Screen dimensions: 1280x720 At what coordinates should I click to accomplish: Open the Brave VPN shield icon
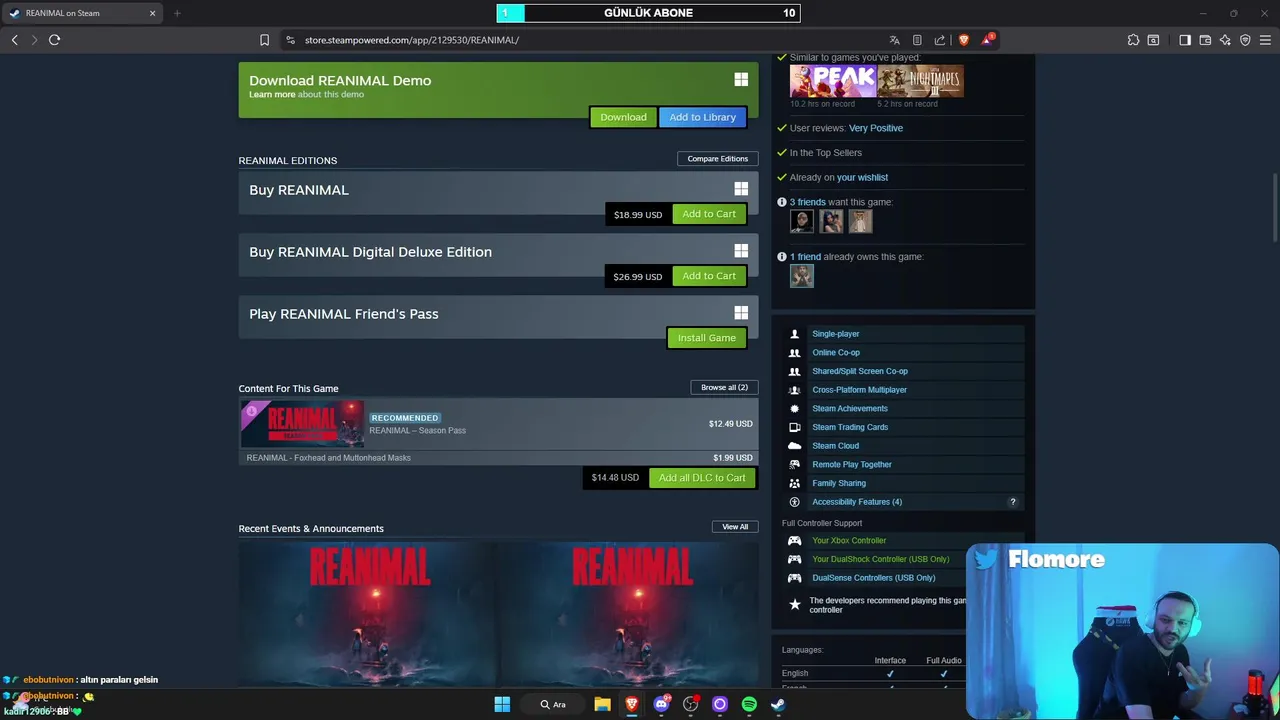(1245, 40)
